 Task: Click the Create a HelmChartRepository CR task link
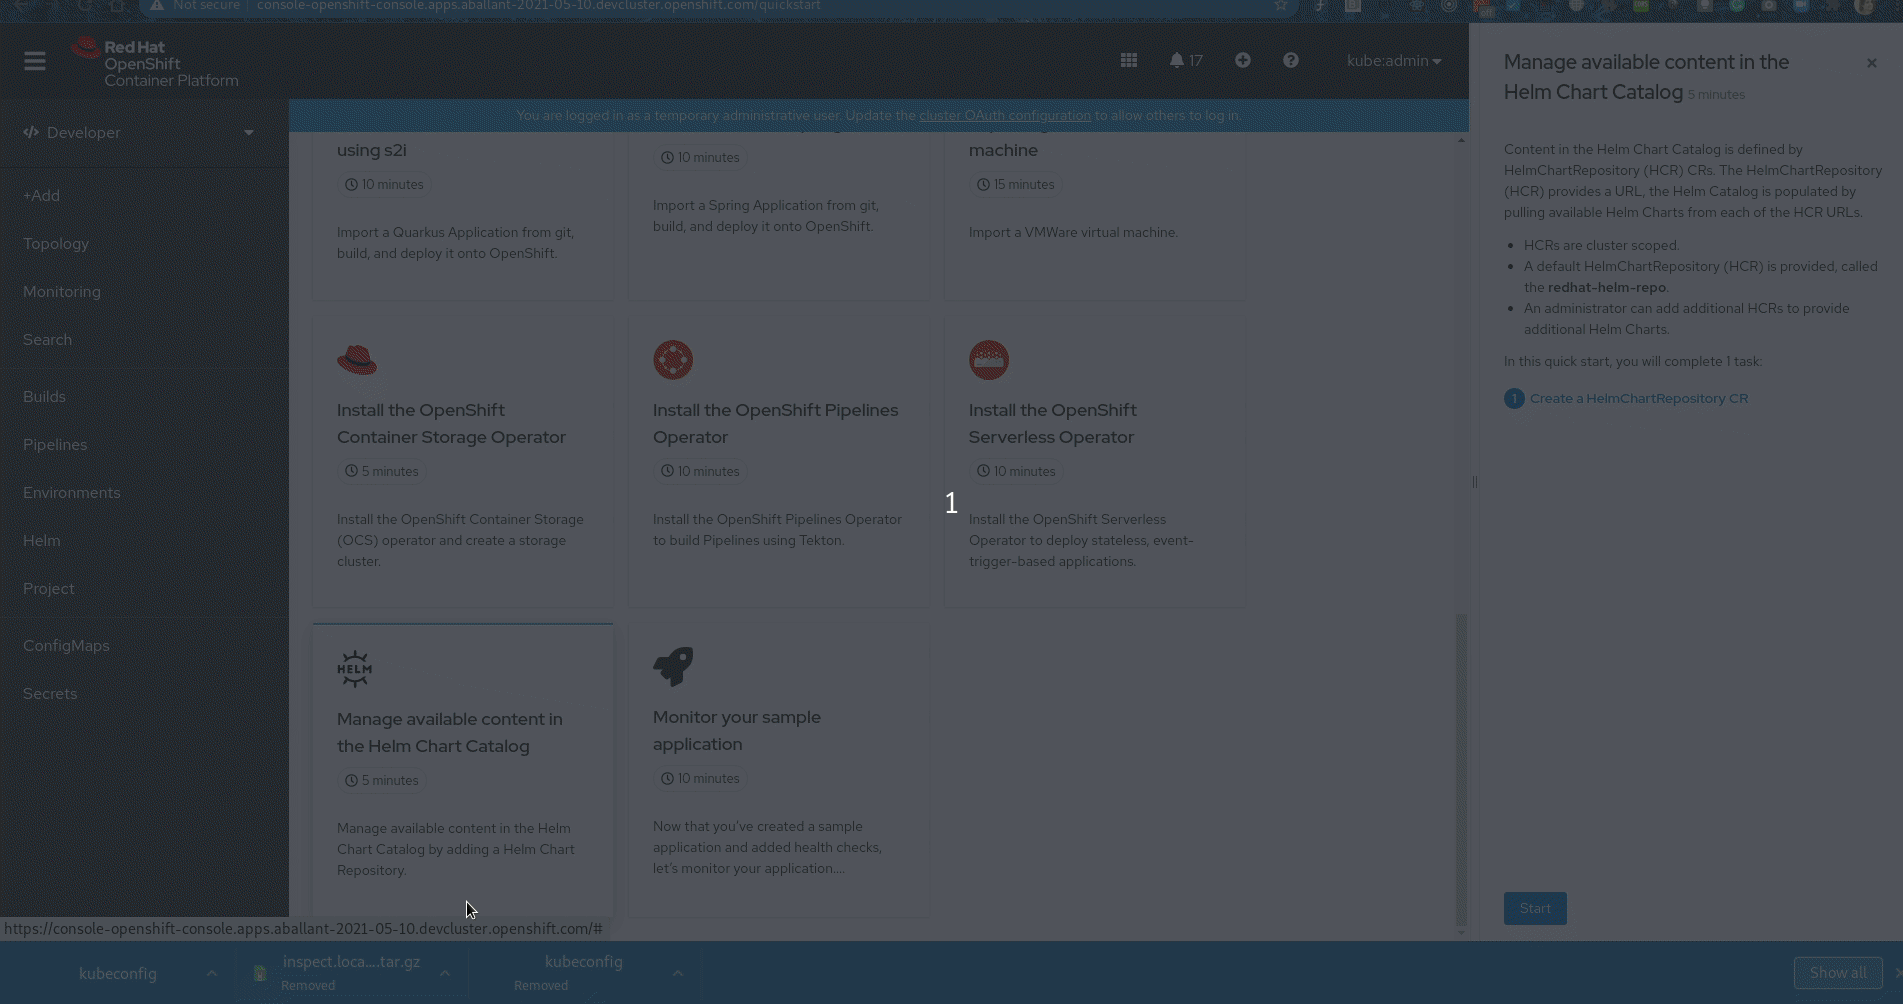pyautogui.click(x=1639, y=398)
